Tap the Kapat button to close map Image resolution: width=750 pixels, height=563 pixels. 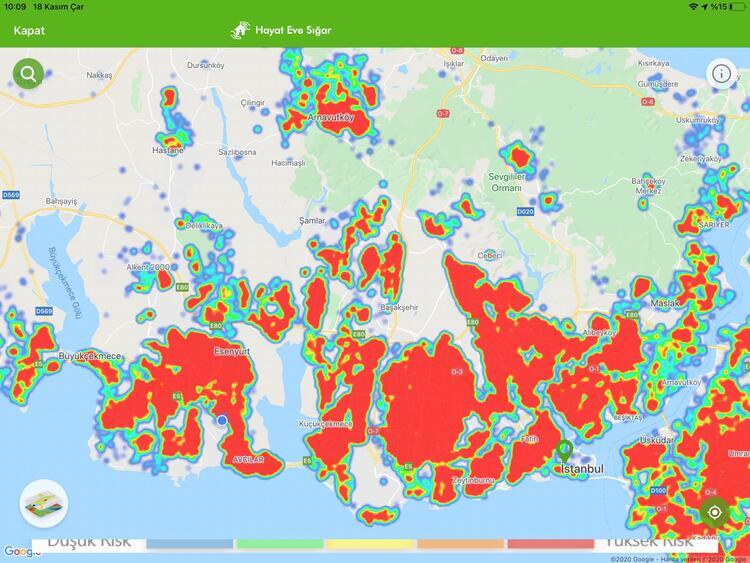pyautogui.click(x=29, y=30)
